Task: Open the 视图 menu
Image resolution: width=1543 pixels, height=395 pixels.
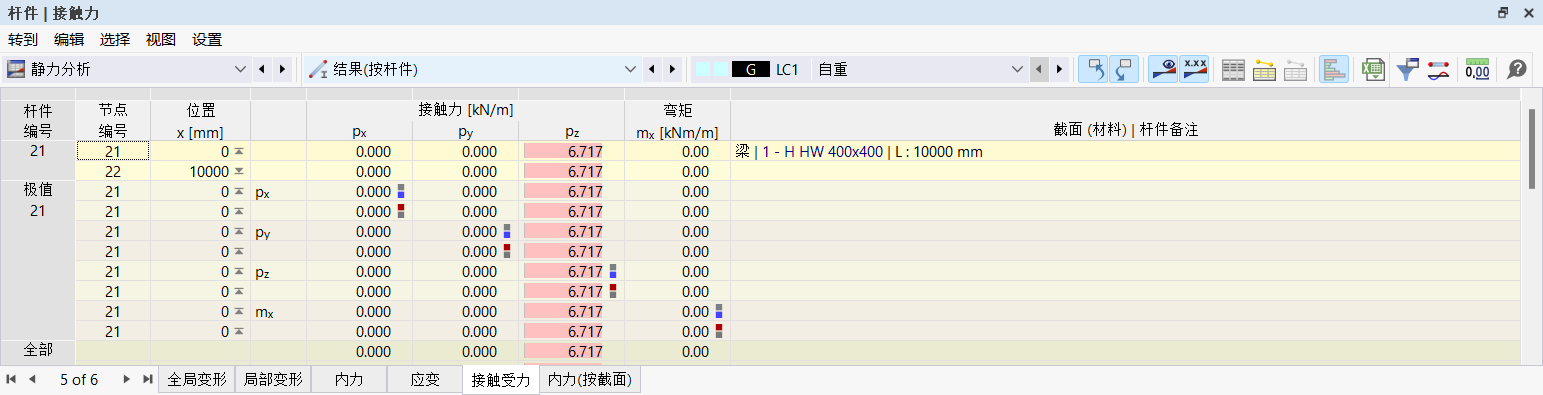Action: click(161, 40)
